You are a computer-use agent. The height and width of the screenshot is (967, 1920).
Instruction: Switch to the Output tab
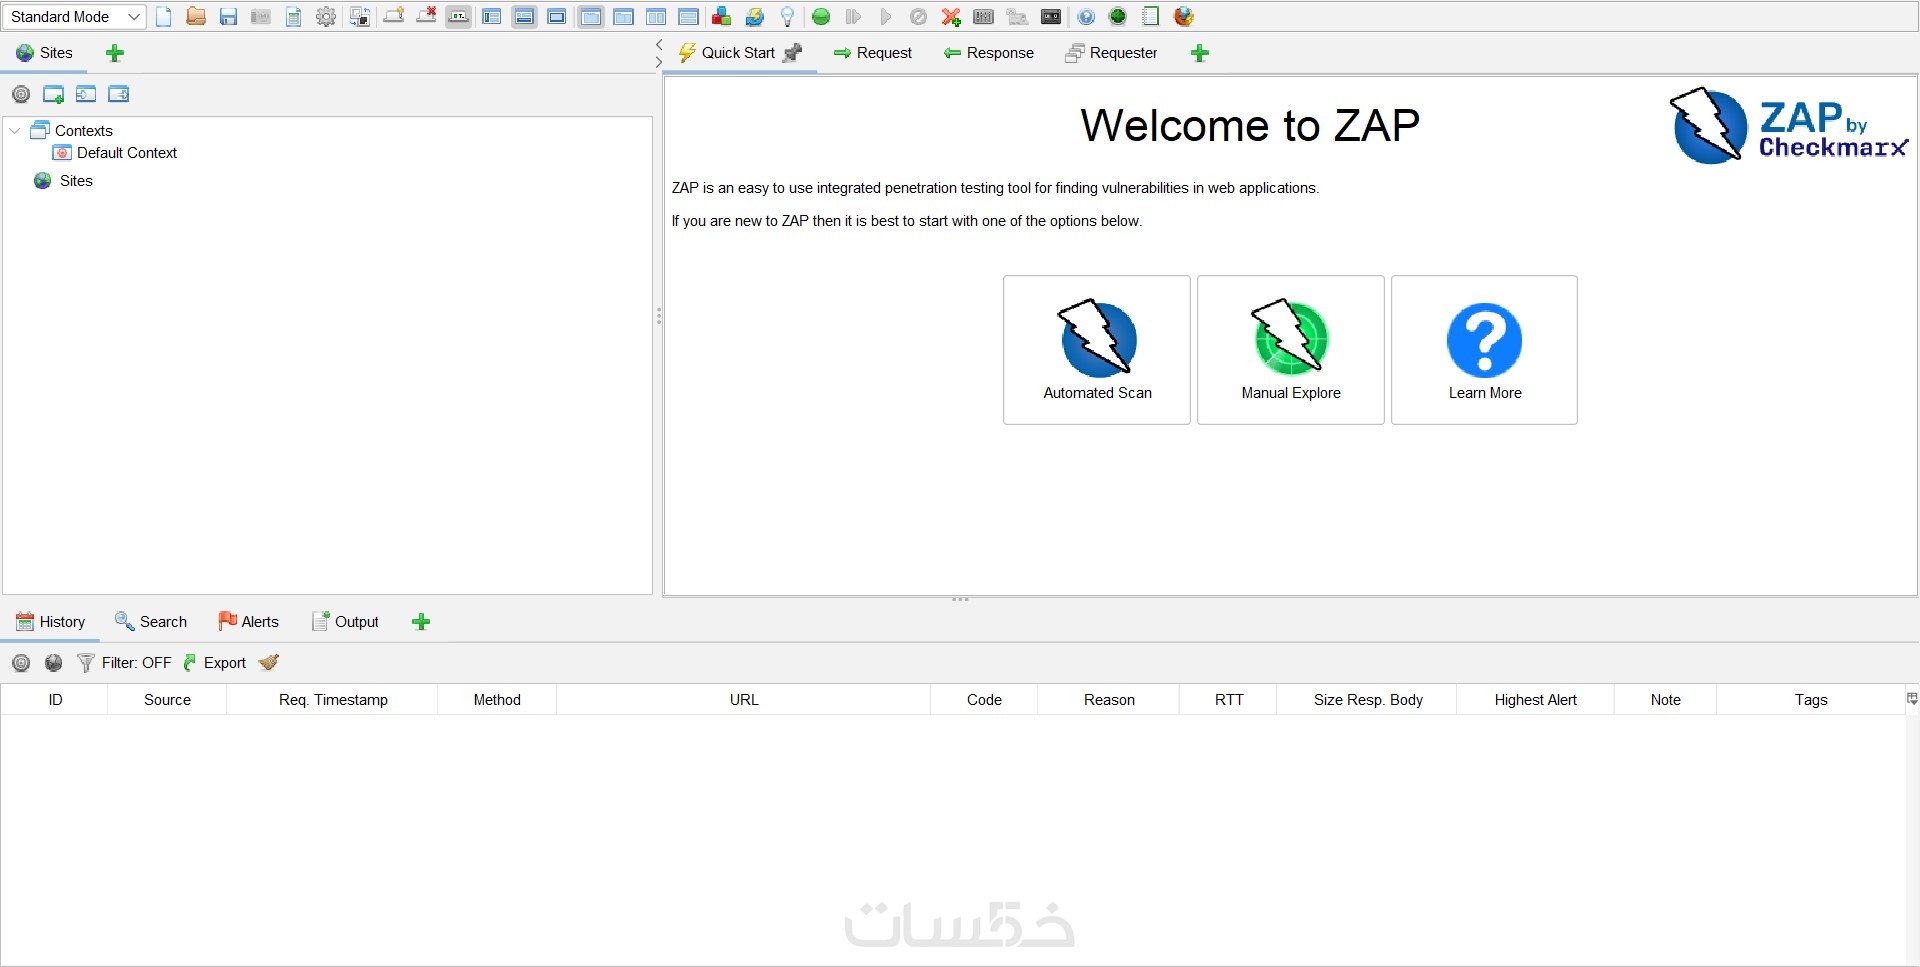click(x=345, y=622)
